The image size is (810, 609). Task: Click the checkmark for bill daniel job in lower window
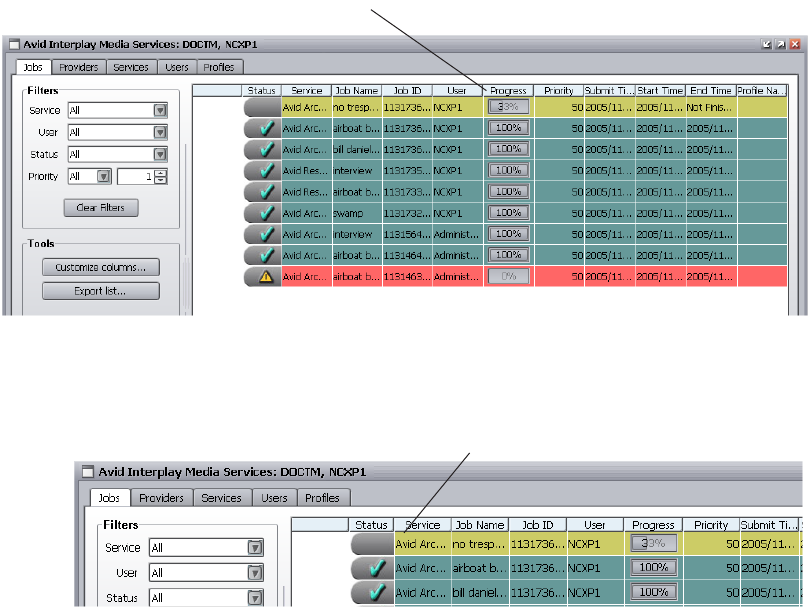point(377,592)
